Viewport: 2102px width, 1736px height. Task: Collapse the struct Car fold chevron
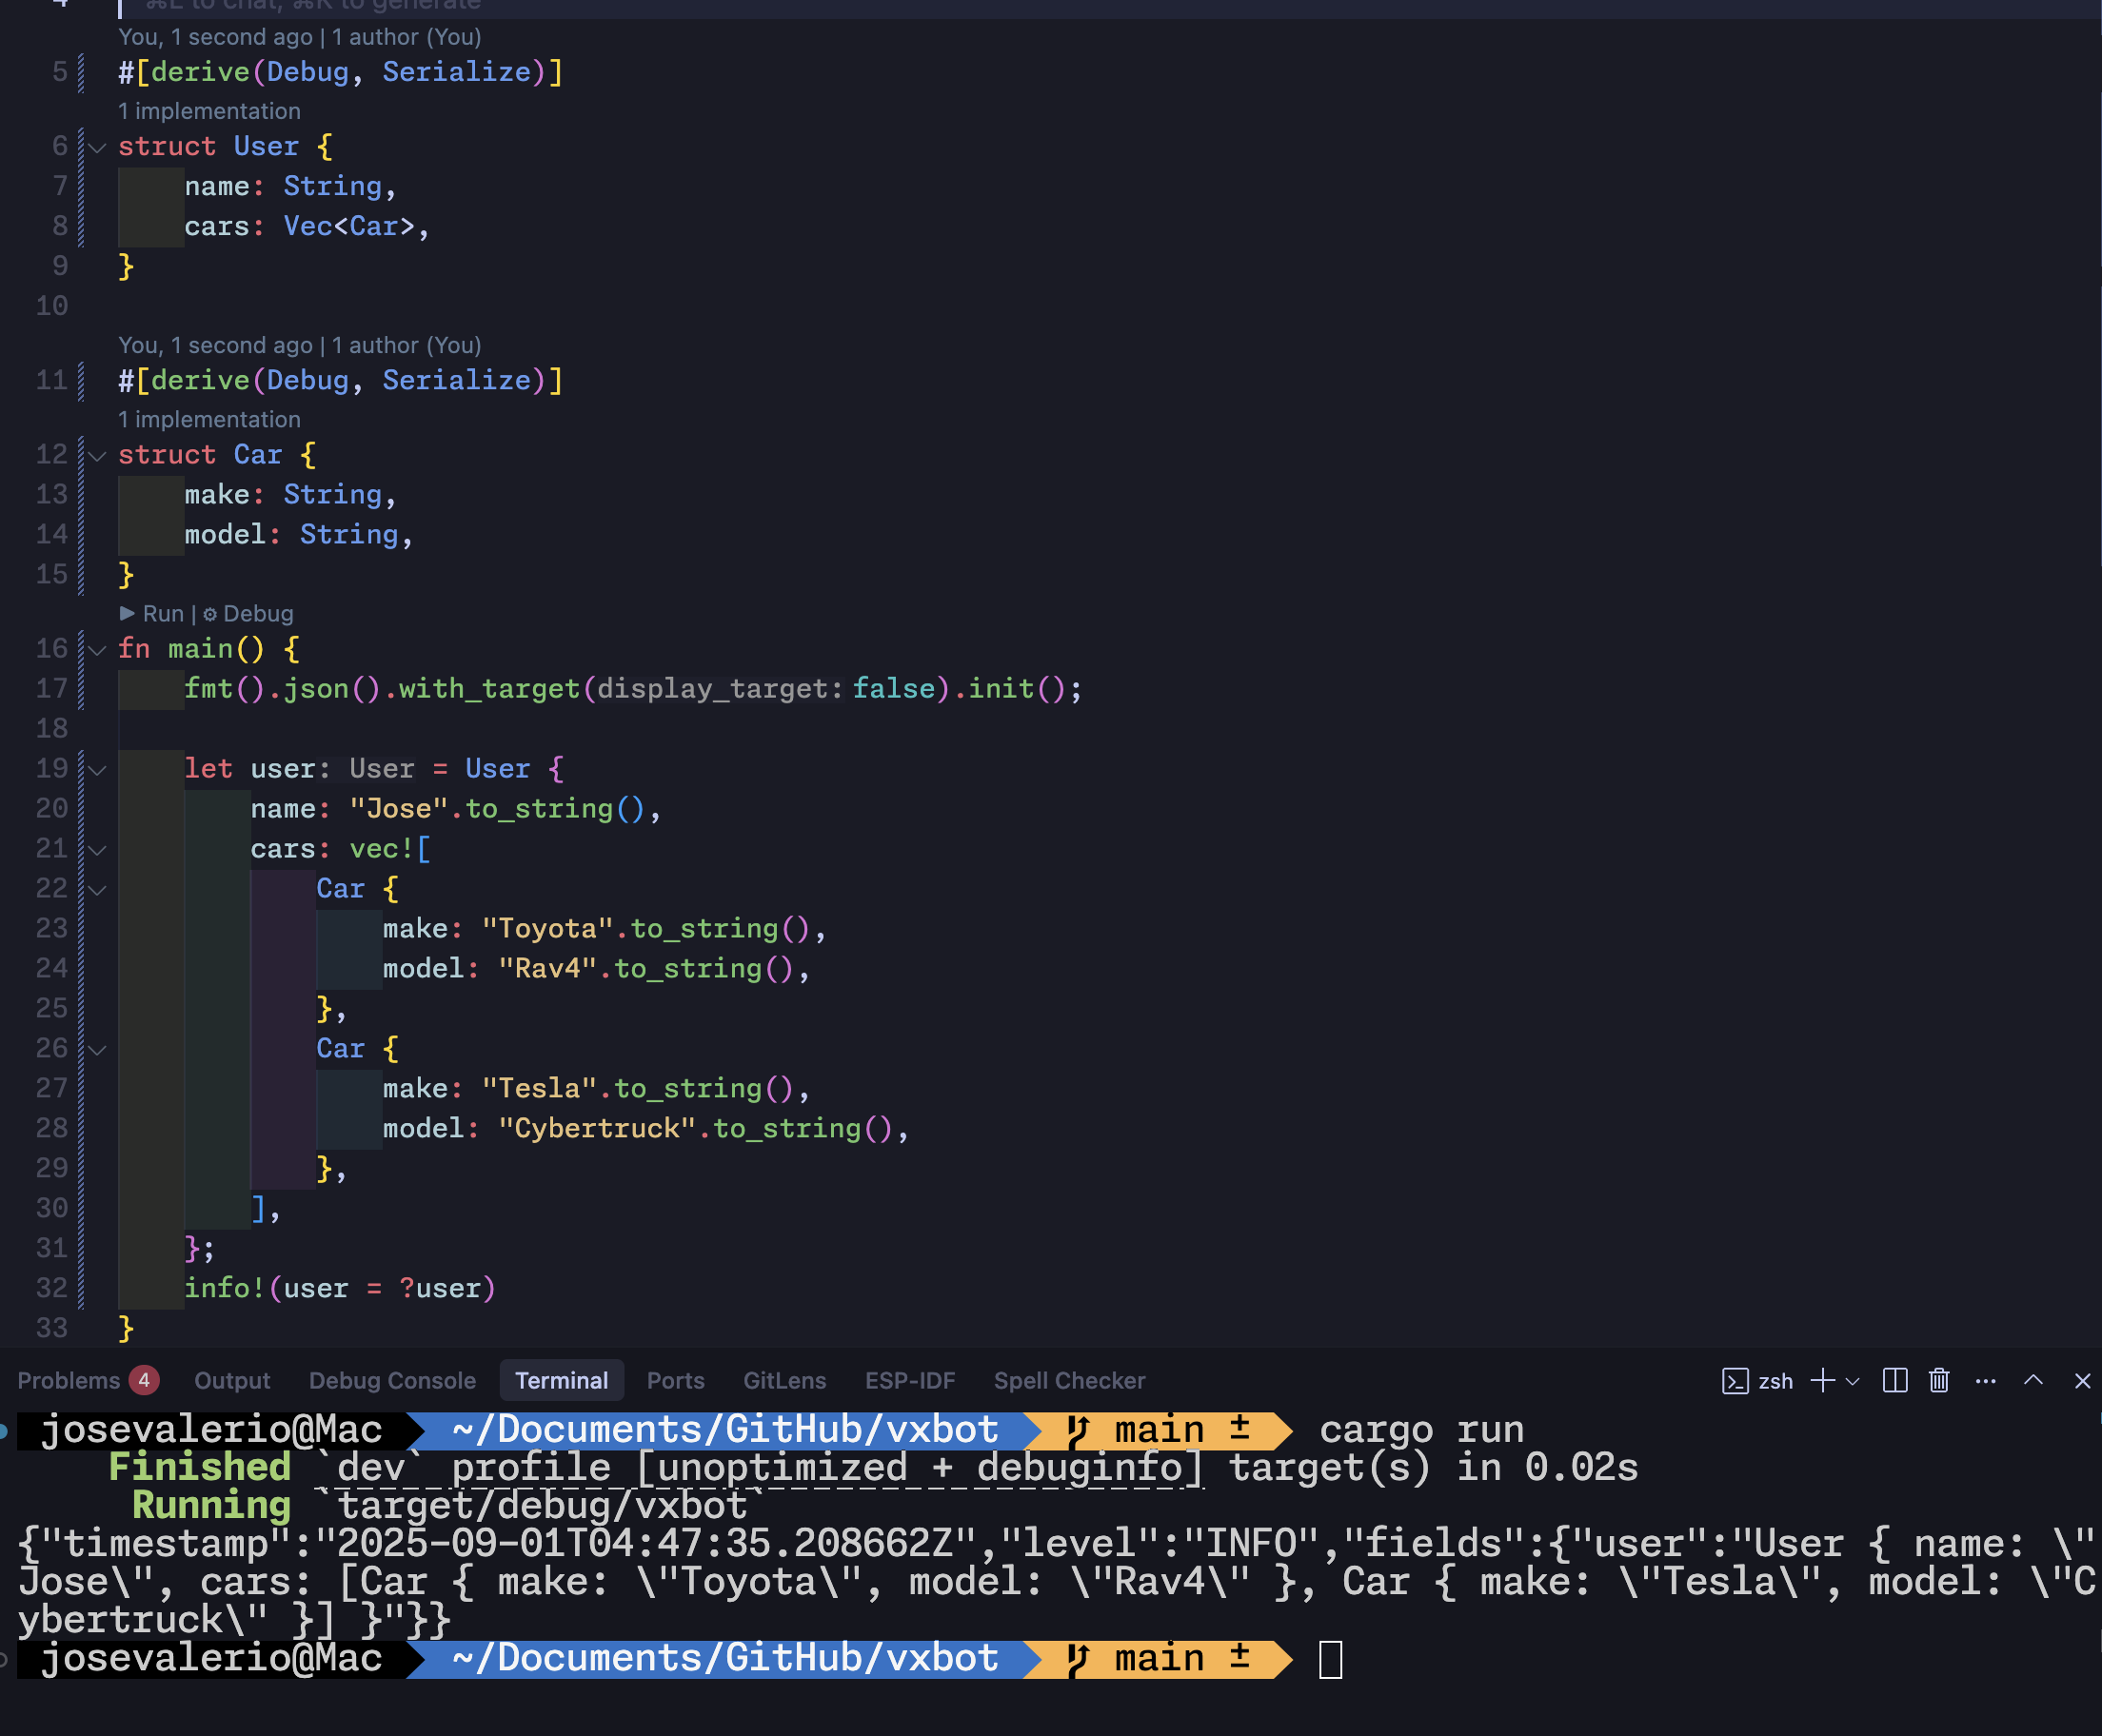coord(97,455)
